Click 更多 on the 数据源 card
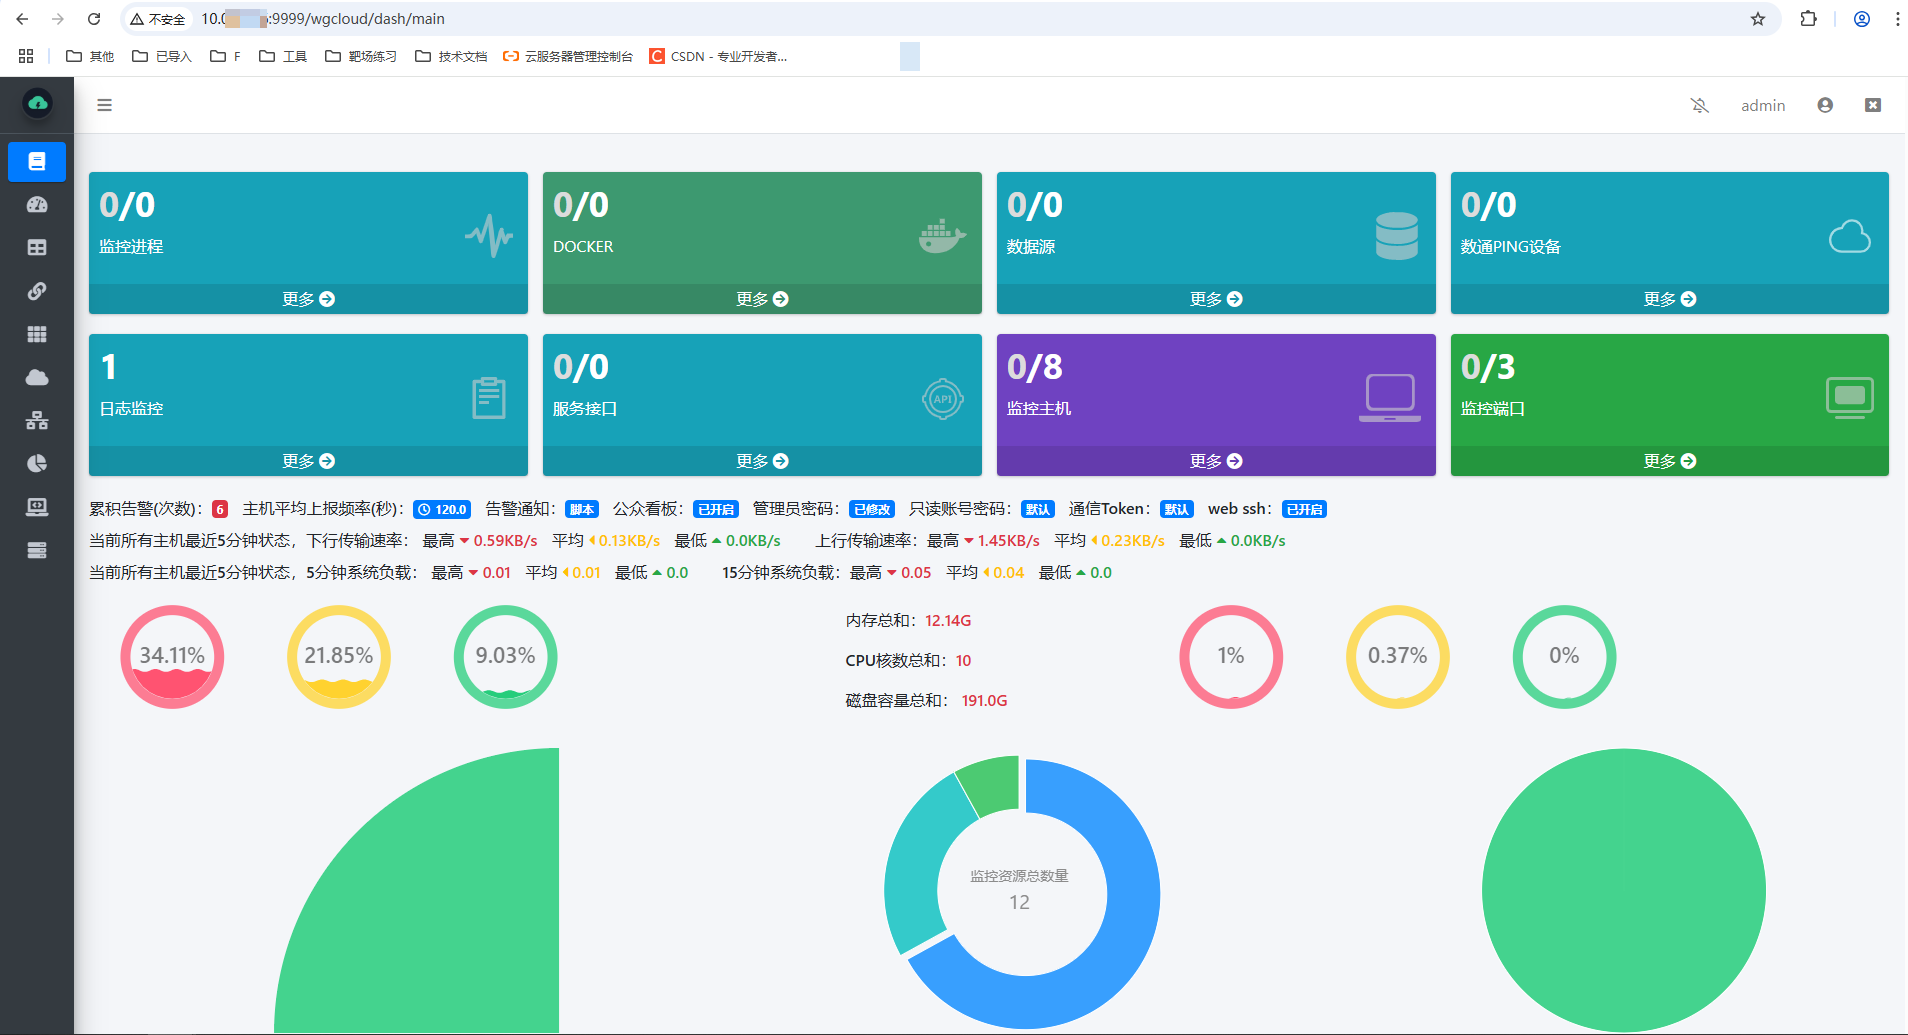The width and height of the screenshot is (1908, 1035). tap(1217, 299)
